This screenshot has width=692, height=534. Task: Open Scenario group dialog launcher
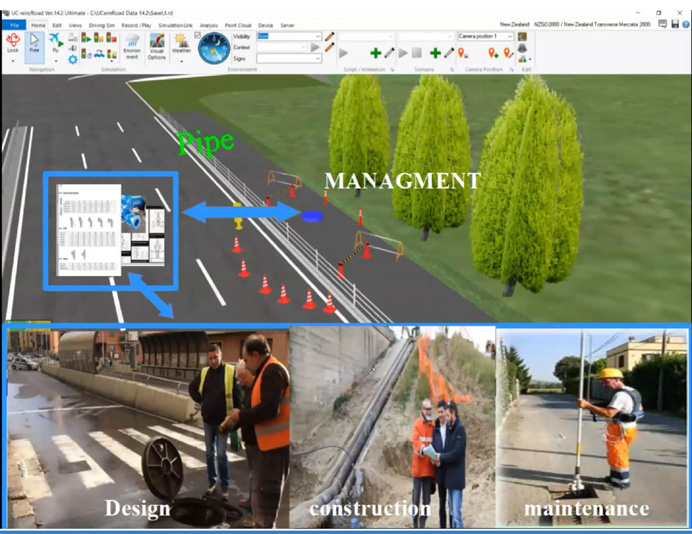pyautogui.click(x=451, y=70)
